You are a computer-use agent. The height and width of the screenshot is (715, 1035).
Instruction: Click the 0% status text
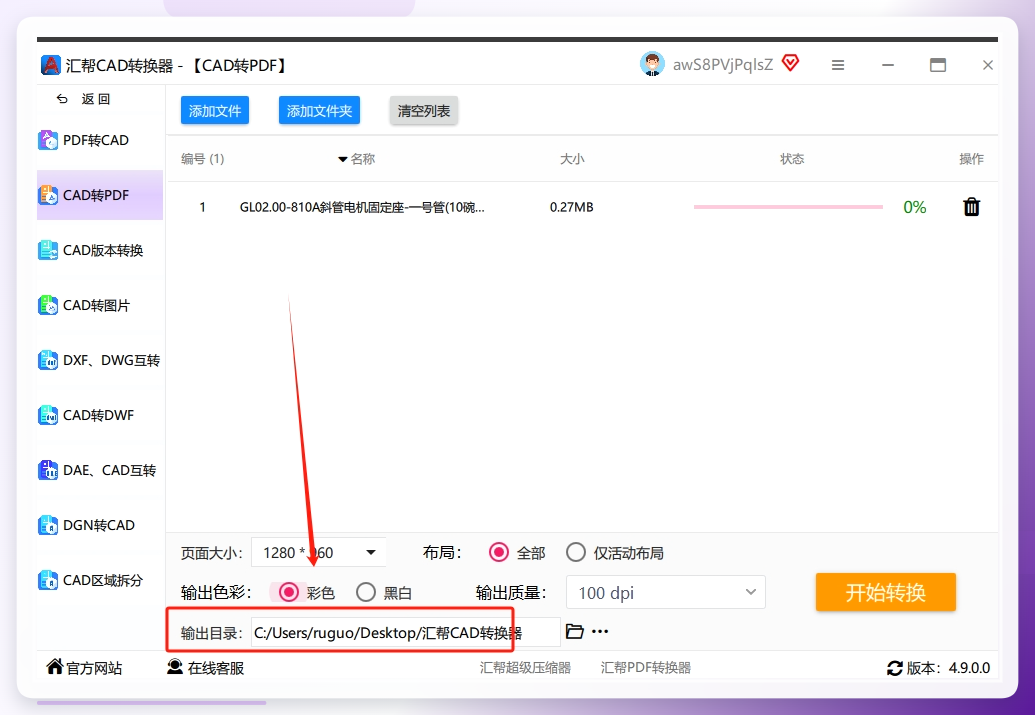click(915, 207)
